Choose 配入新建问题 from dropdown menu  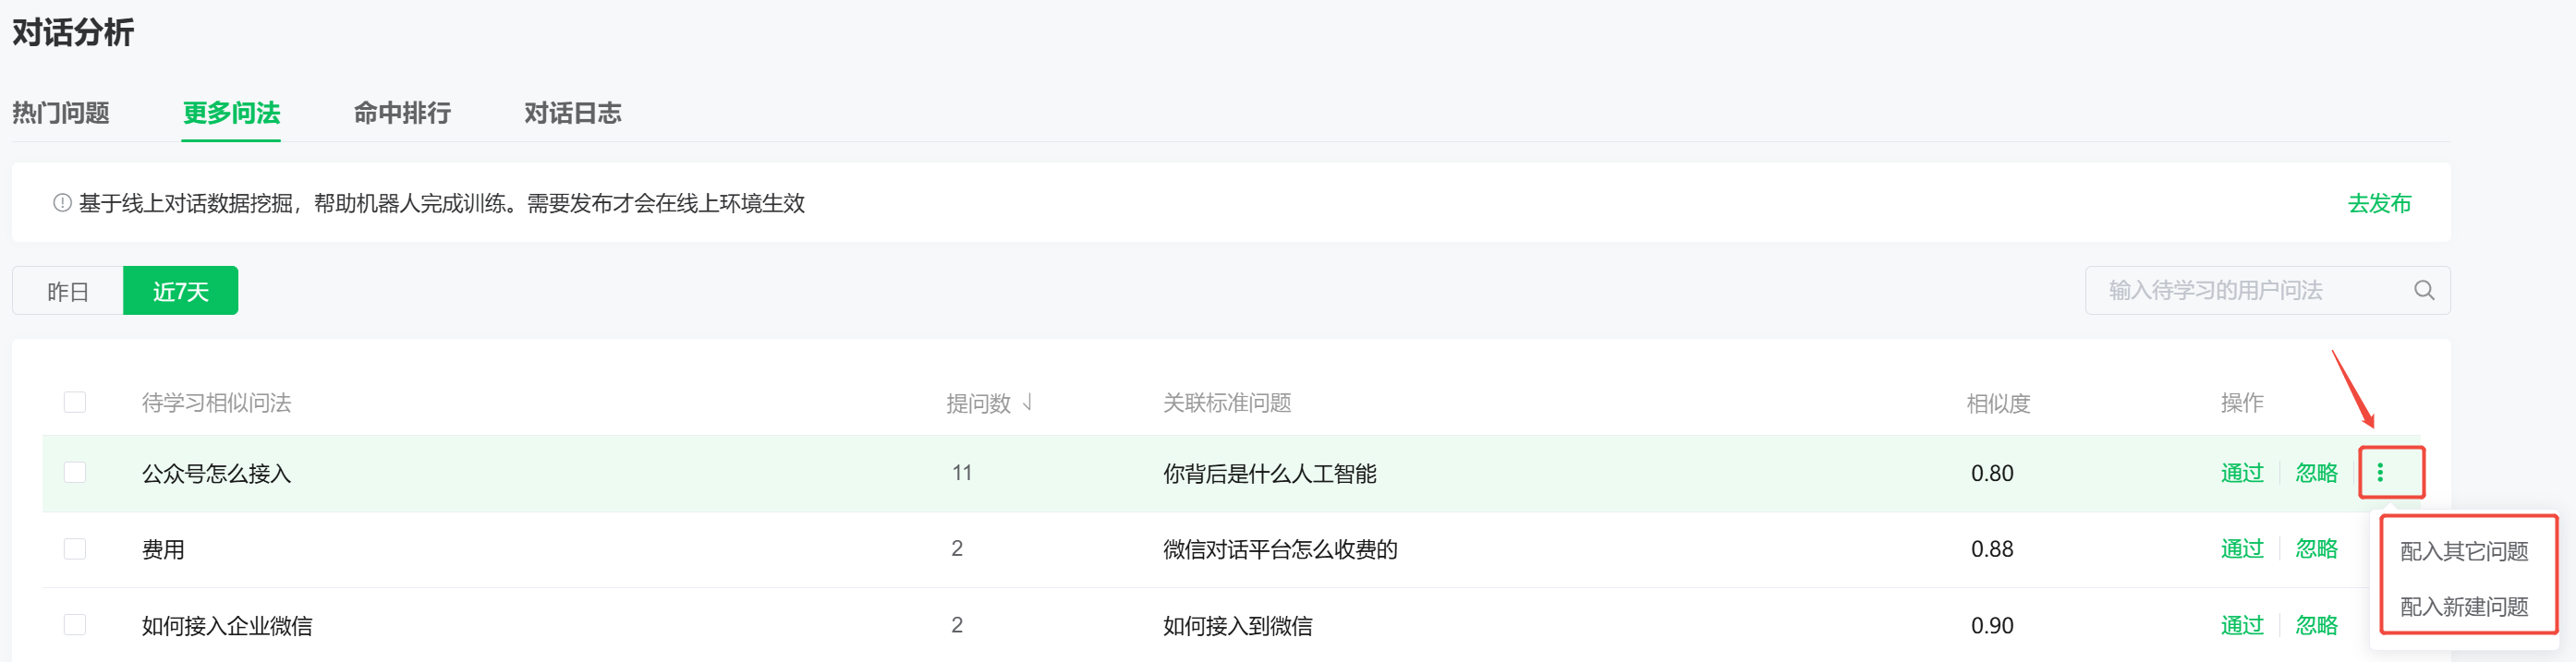point(2463,607)
